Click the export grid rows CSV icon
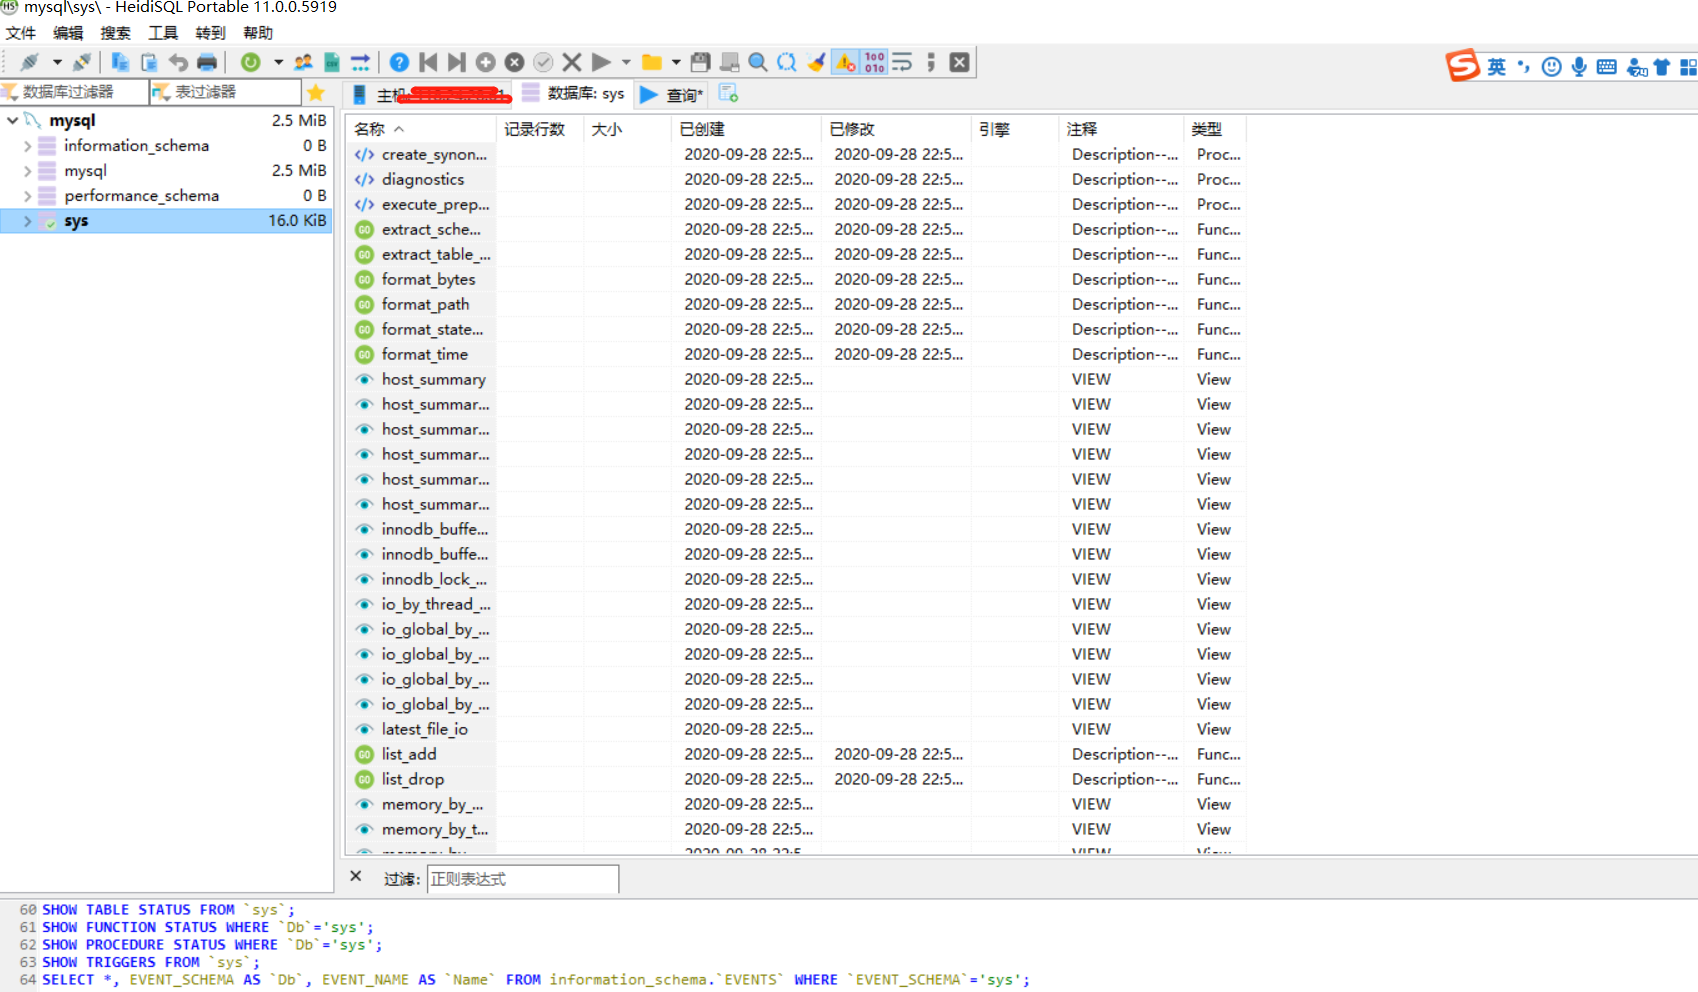The image size is (1698, 992). 332,62
